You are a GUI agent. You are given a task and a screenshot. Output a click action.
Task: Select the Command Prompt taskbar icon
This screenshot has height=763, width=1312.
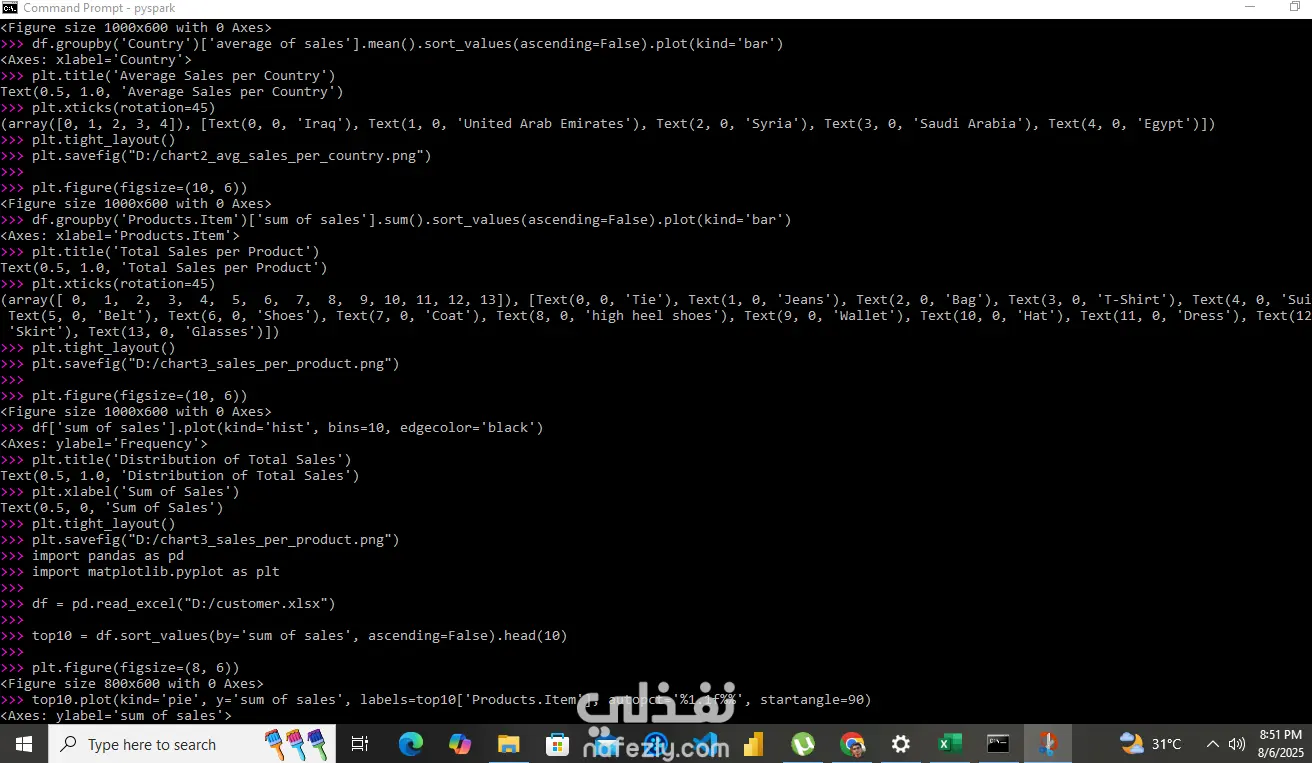(x=998, y=744)
